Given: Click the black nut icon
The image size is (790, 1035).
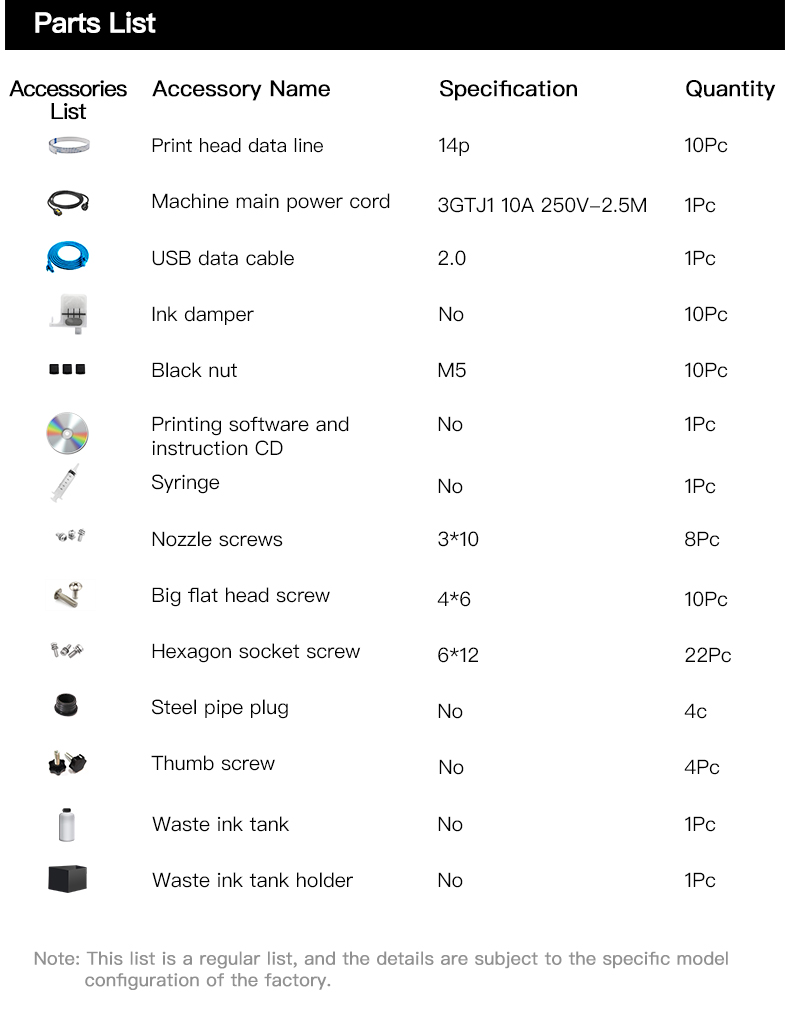Looking at the screenshot, I should 67,370.
